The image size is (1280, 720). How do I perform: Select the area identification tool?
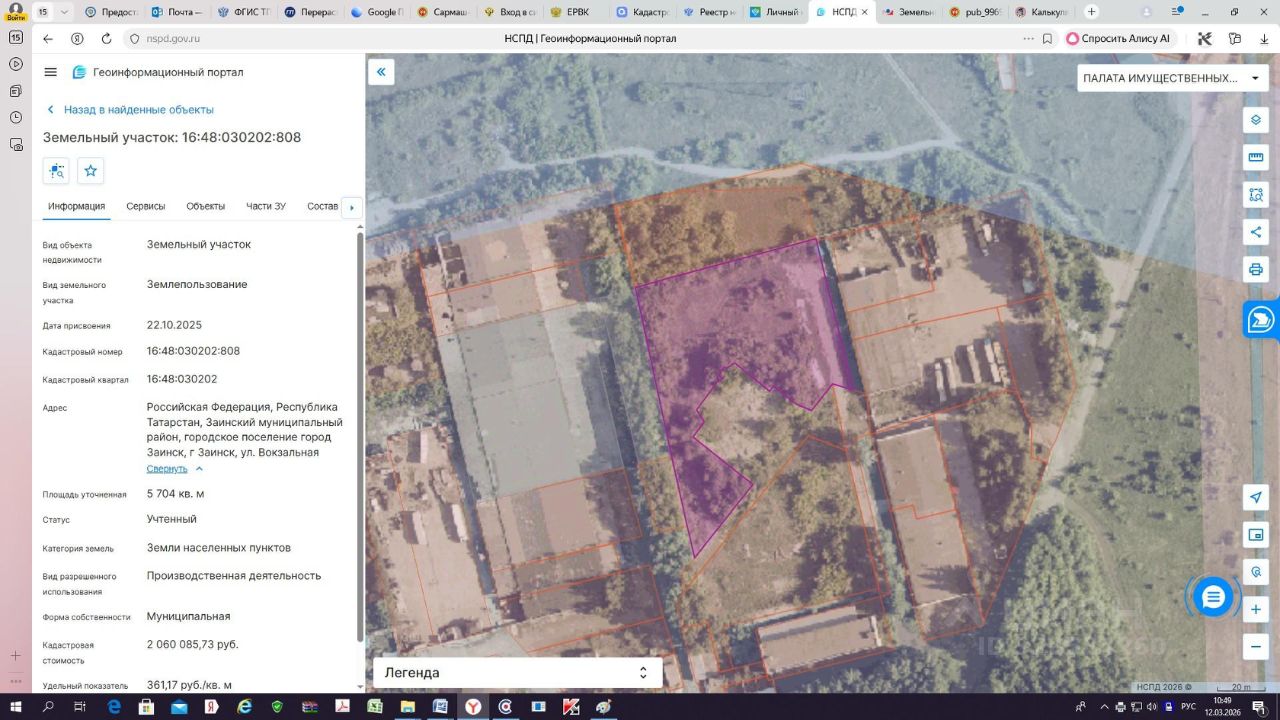1256,195
